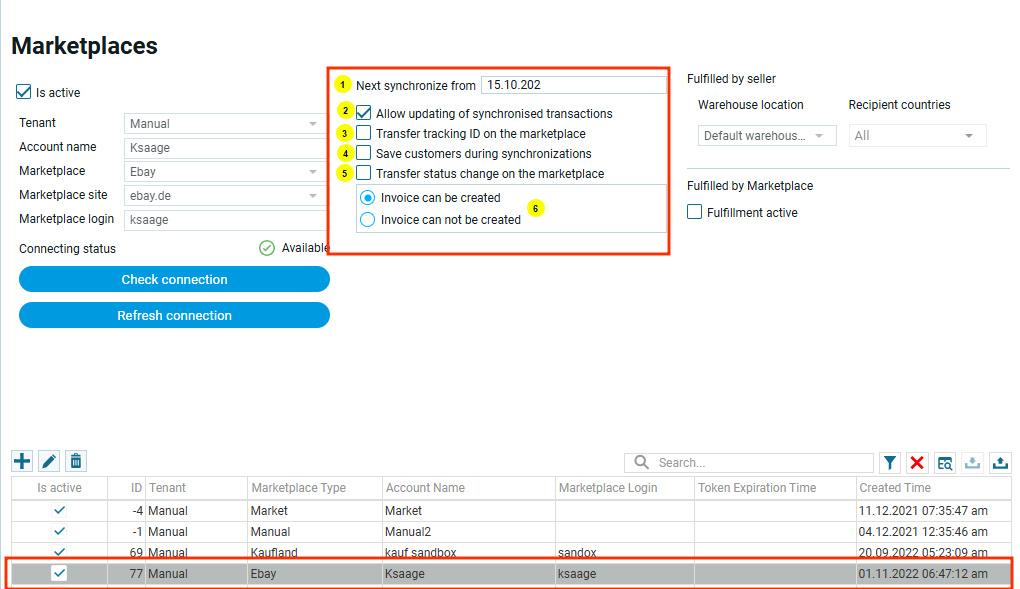
Task: Uncheck the Is active checkbox
Action: tap(24, 92)
